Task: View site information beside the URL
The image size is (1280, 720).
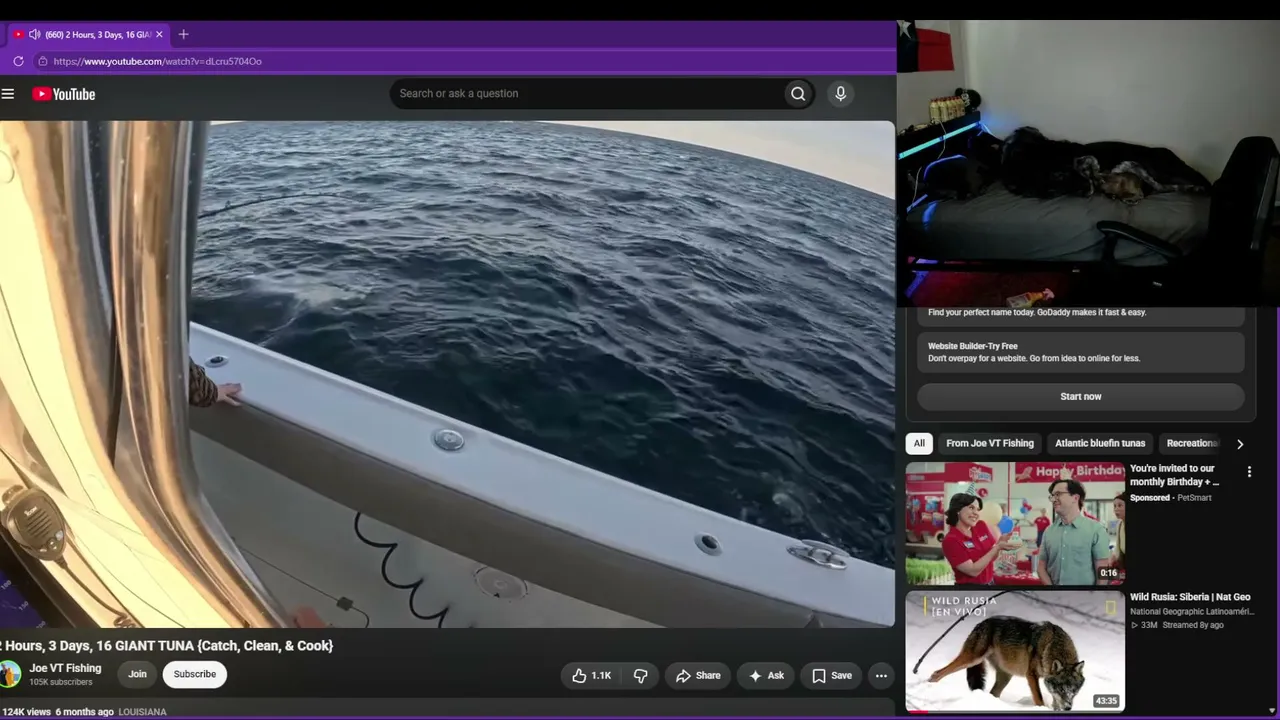Action: click(42, 61)
